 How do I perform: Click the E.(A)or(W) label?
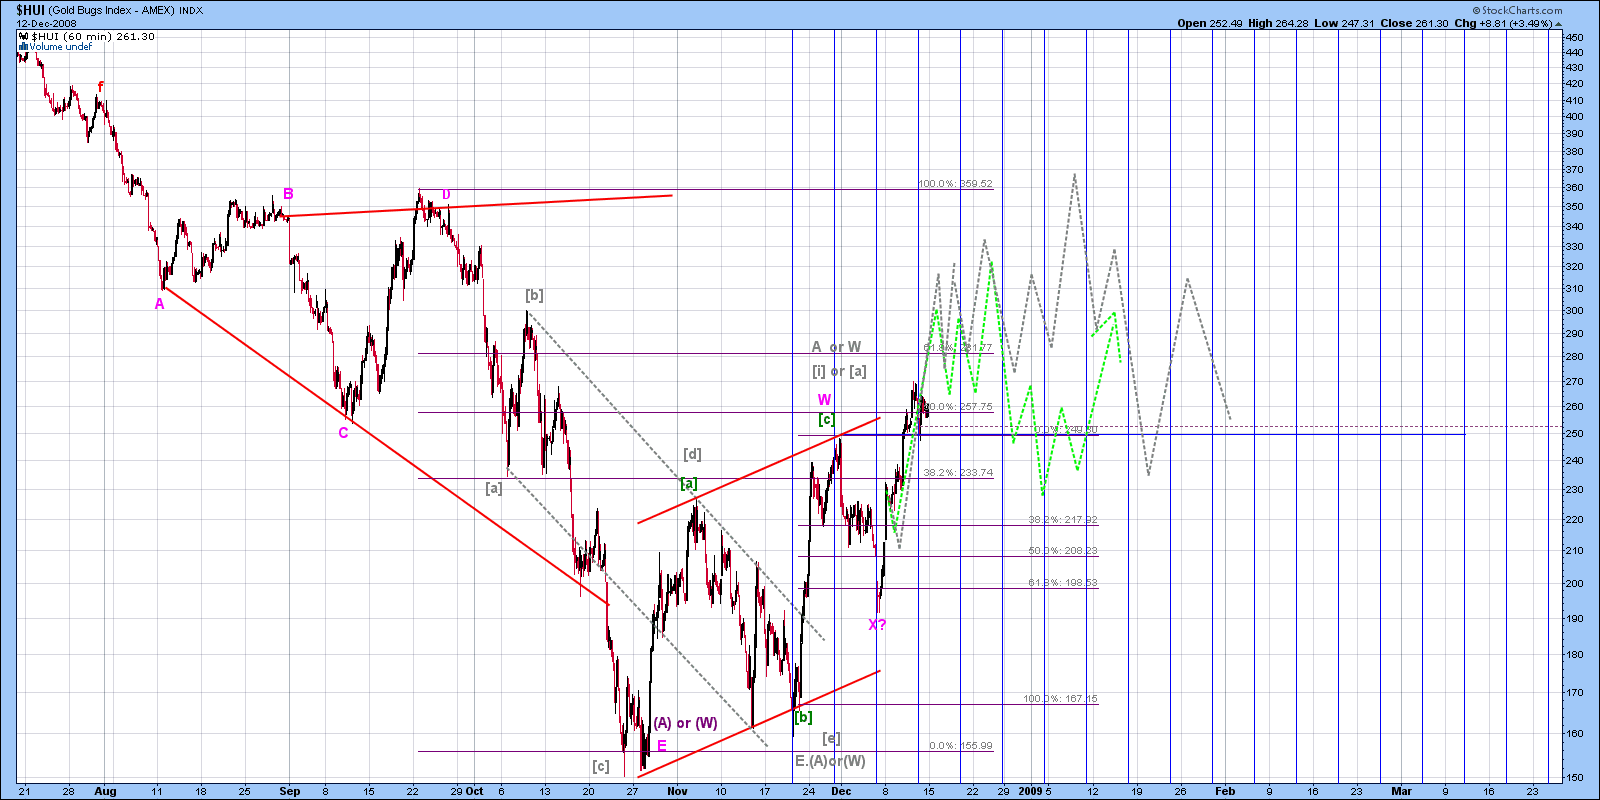click(x=830, y=761)
